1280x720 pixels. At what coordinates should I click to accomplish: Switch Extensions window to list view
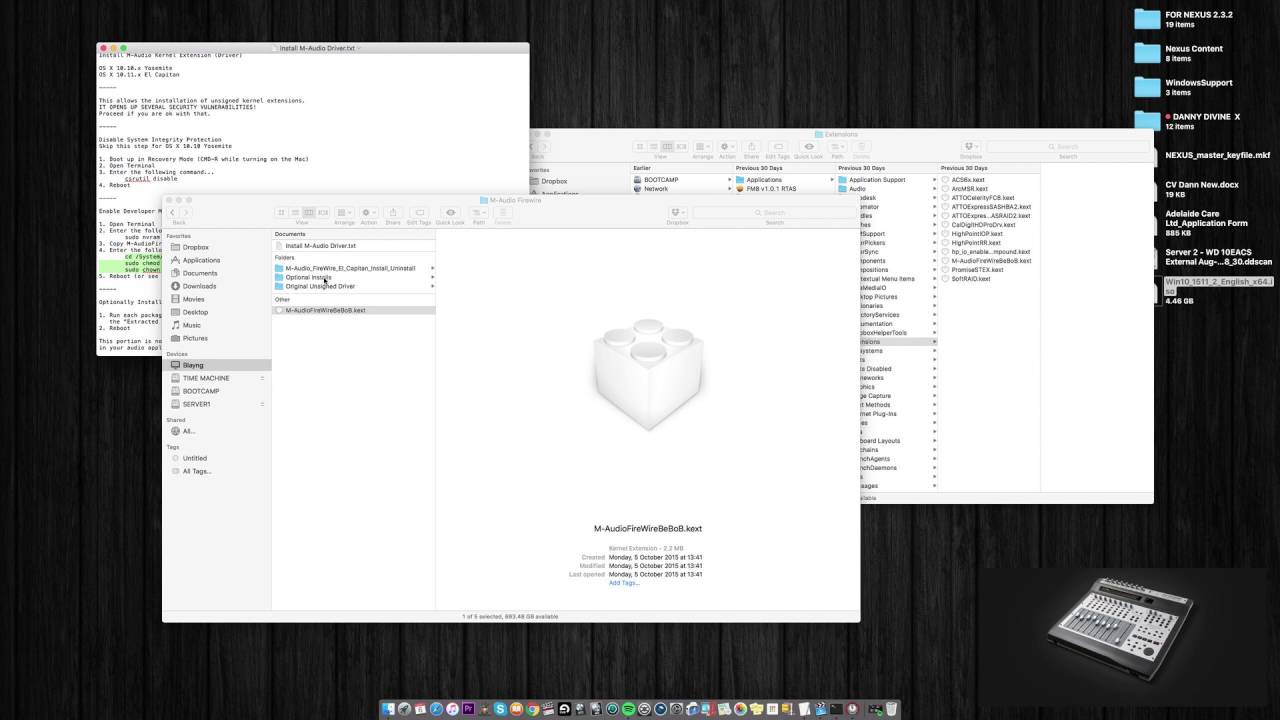coord(654,147)
